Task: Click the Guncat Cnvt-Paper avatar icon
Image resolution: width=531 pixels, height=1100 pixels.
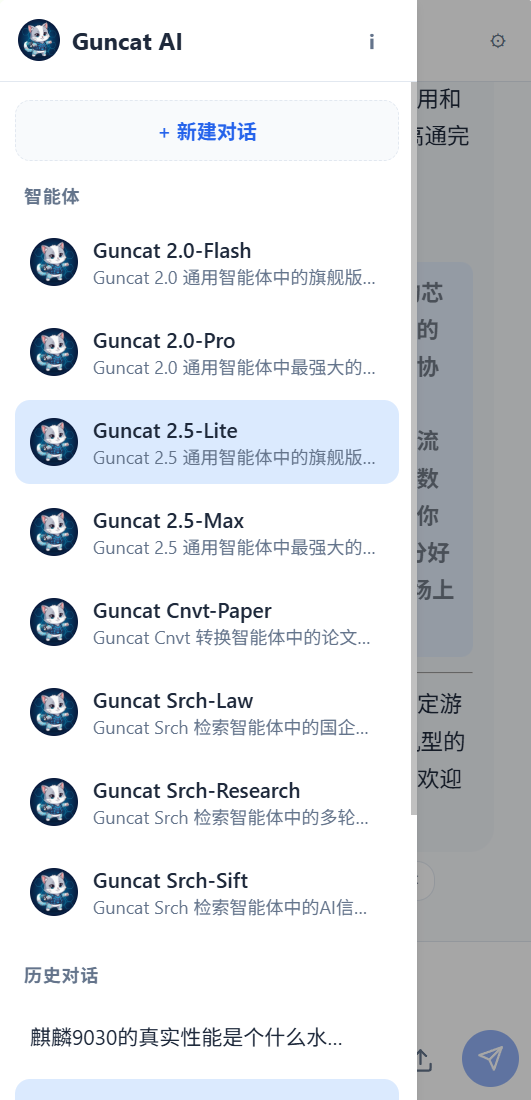Action: (54, 622)
